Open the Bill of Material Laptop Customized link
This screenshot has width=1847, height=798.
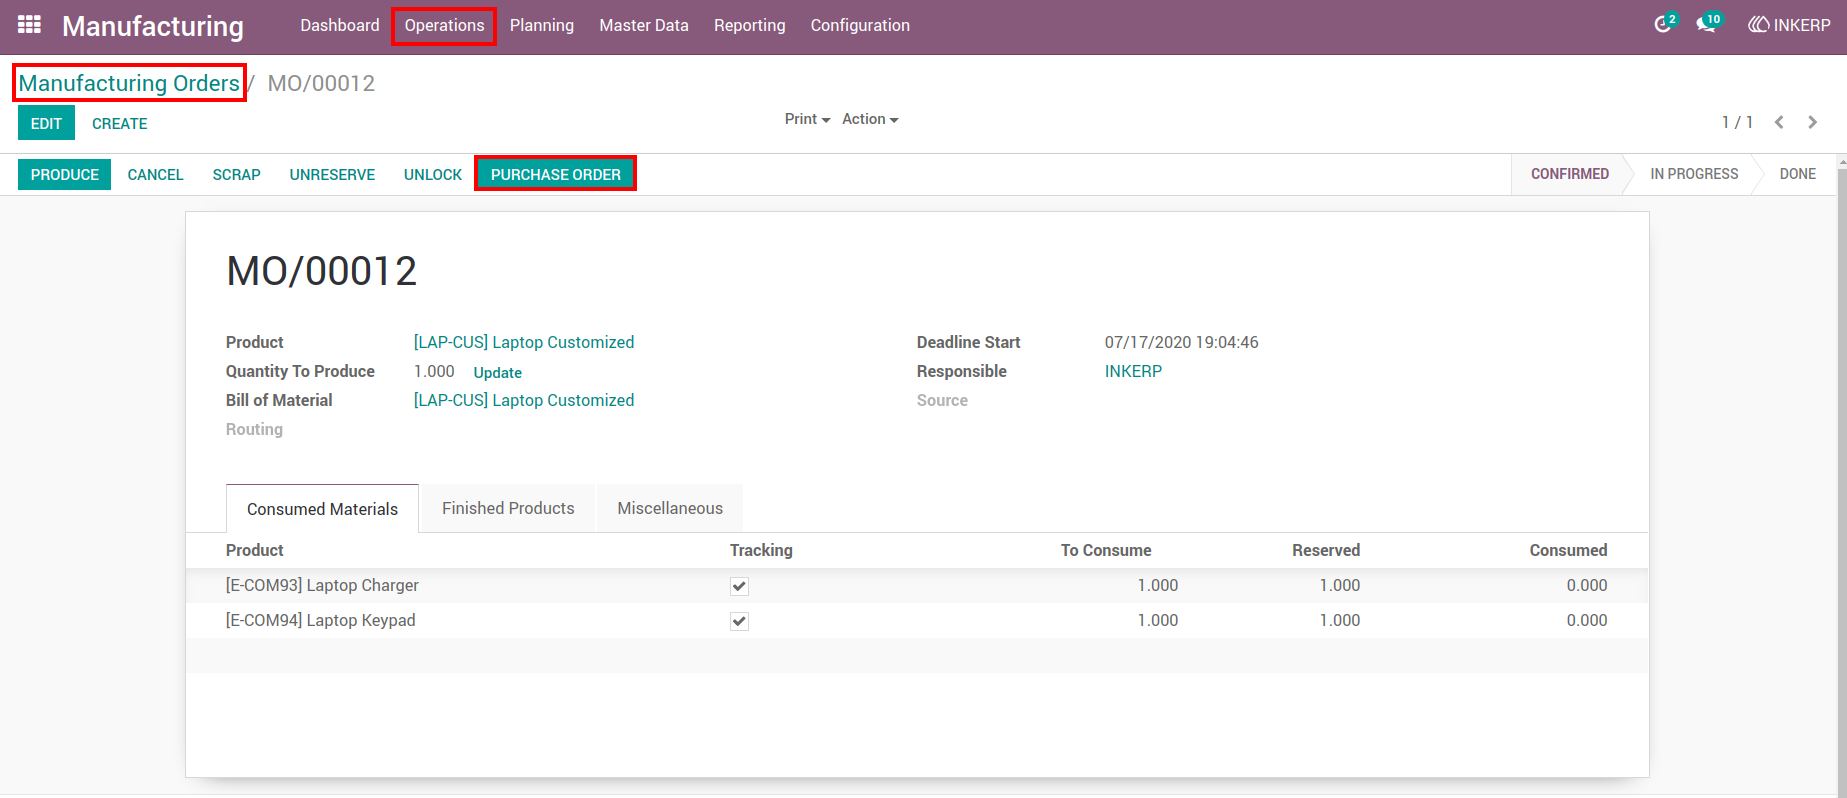pos(524,400)
